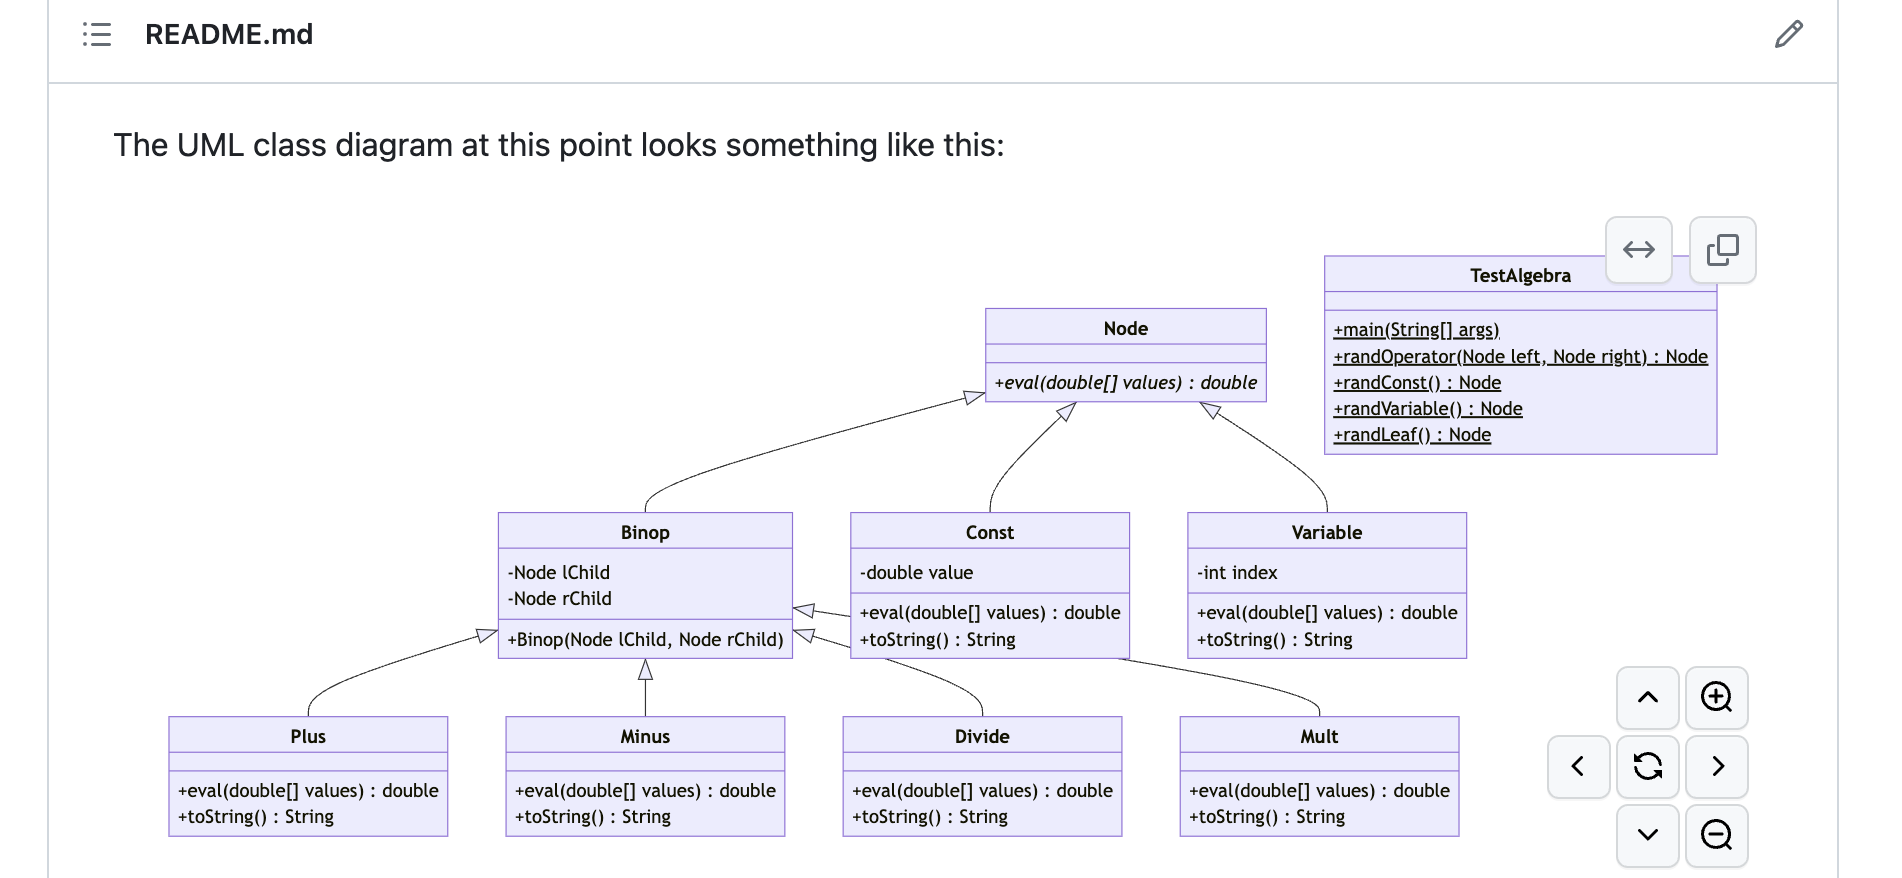Viewport: 1902px width, 878px height.
Task: Open the README table of contents outline
Action: [x=96, y=35]
